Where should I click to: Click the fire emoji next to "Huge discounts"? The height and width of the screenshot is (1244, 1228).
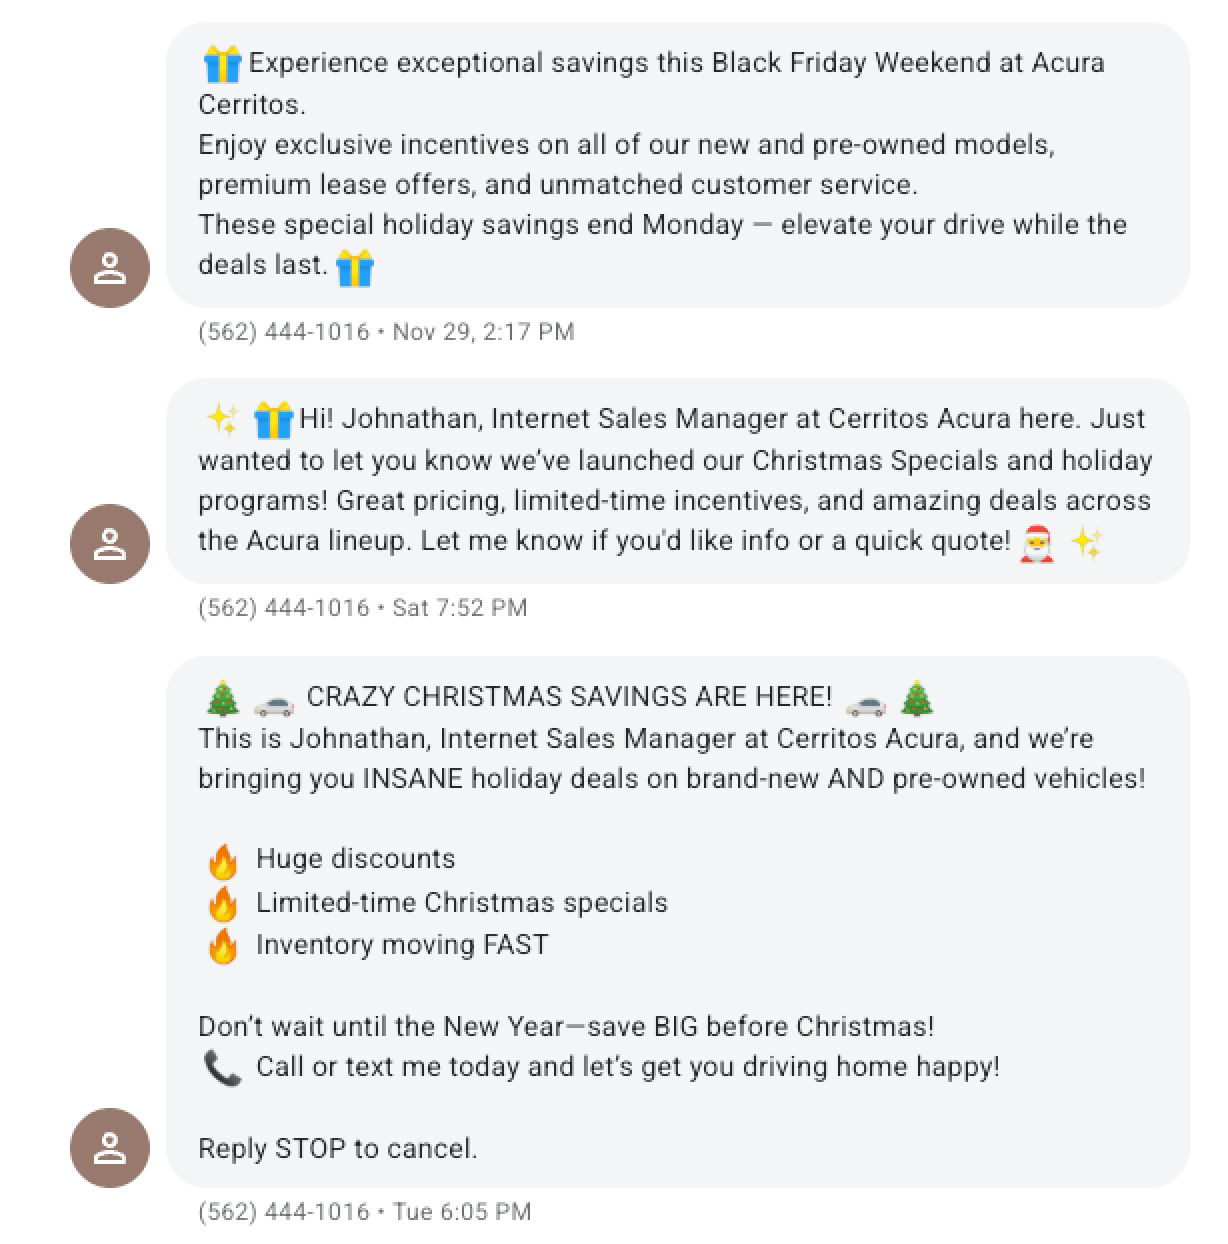click(x=223, y=860)
